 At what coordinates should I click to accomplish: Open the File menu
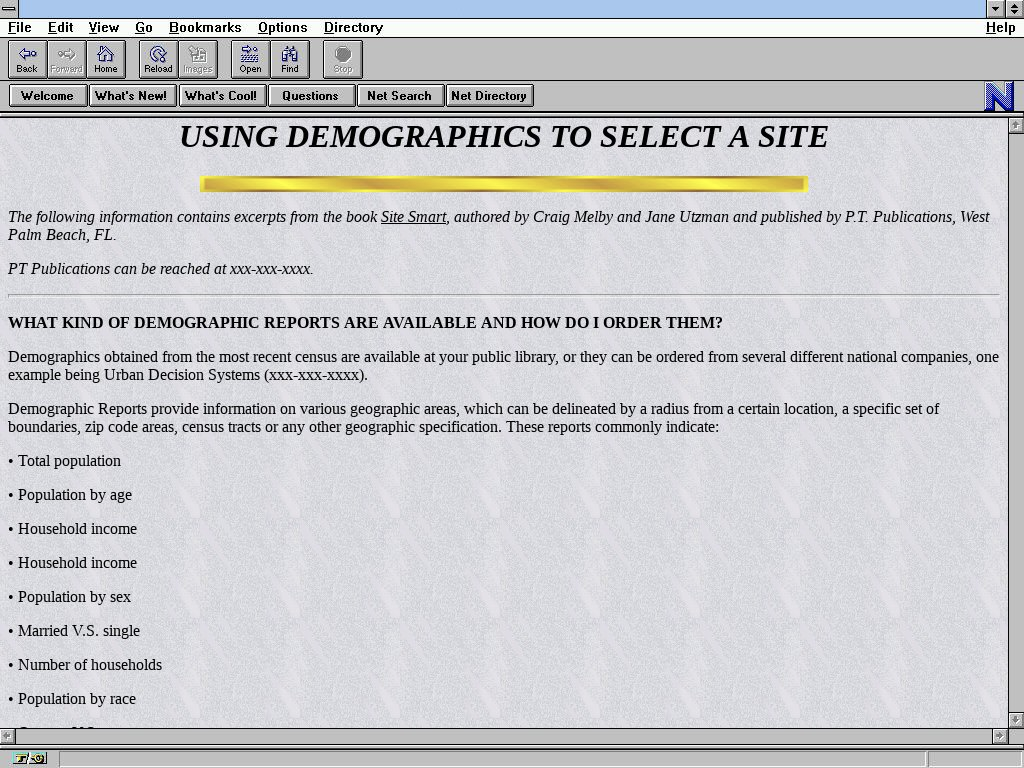[x=19, y=27]
